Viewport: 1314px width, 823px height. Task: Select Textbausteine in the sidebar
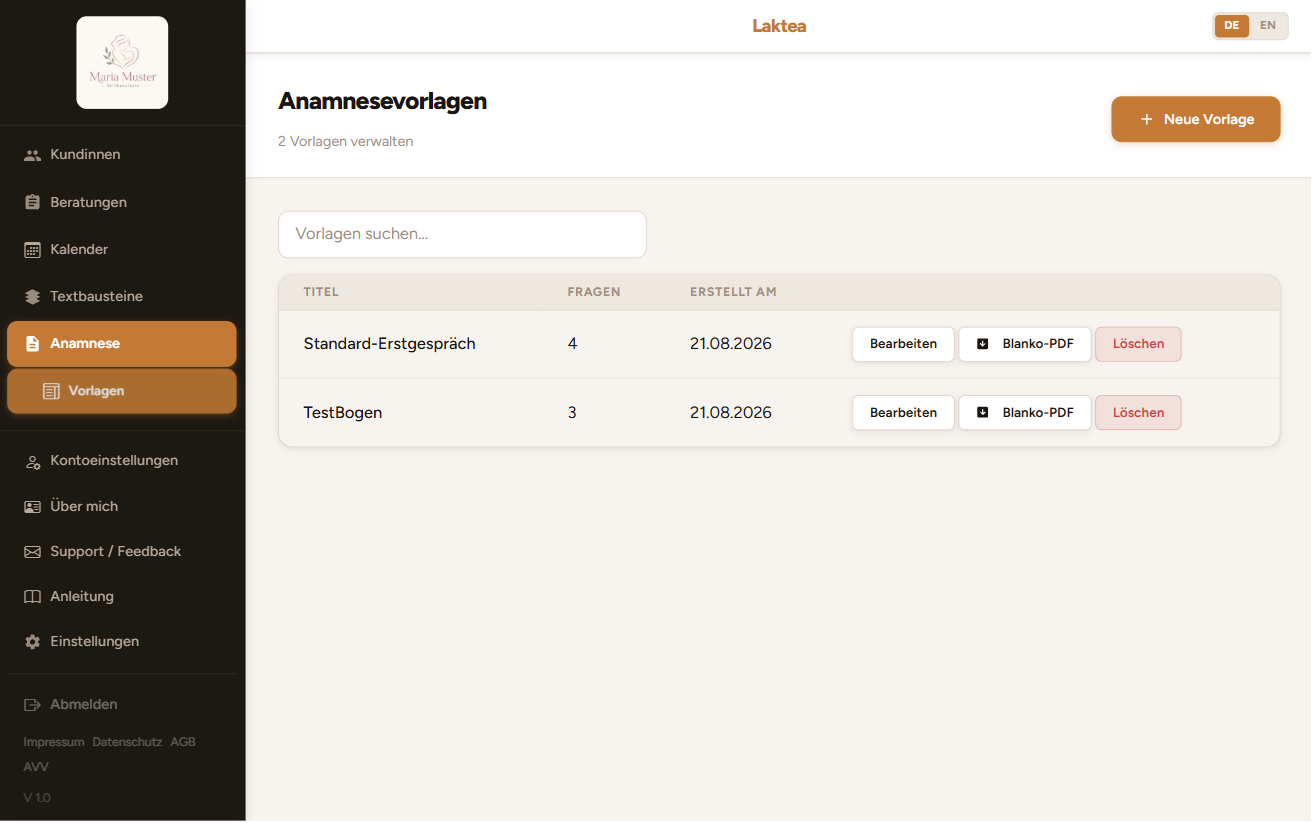pos(122,297)
